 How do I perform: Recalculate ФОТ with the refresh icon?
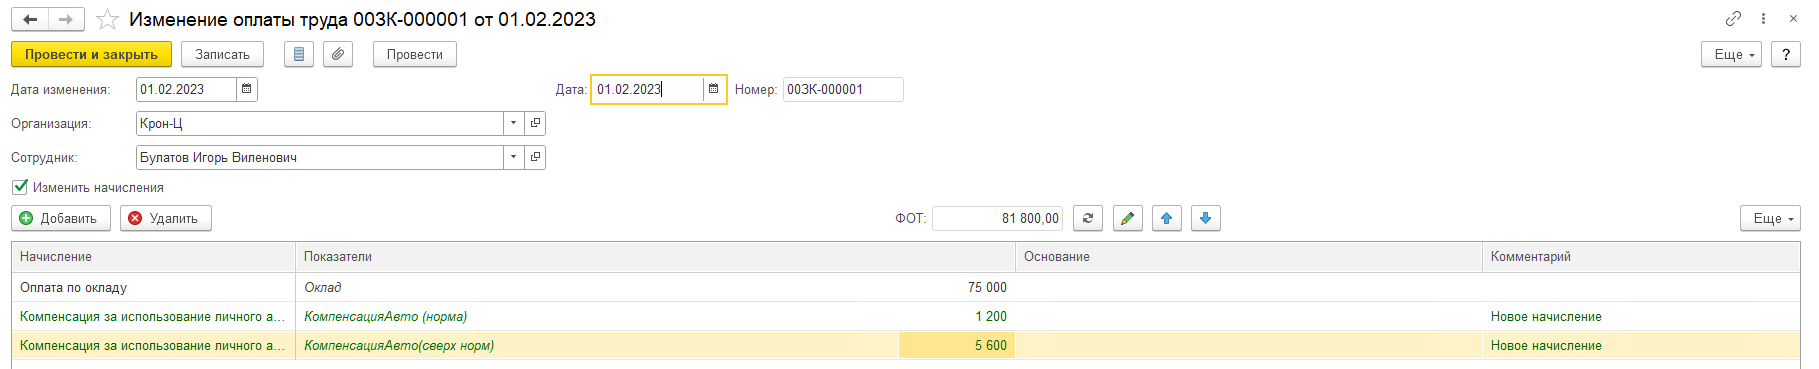(1088, 218)
